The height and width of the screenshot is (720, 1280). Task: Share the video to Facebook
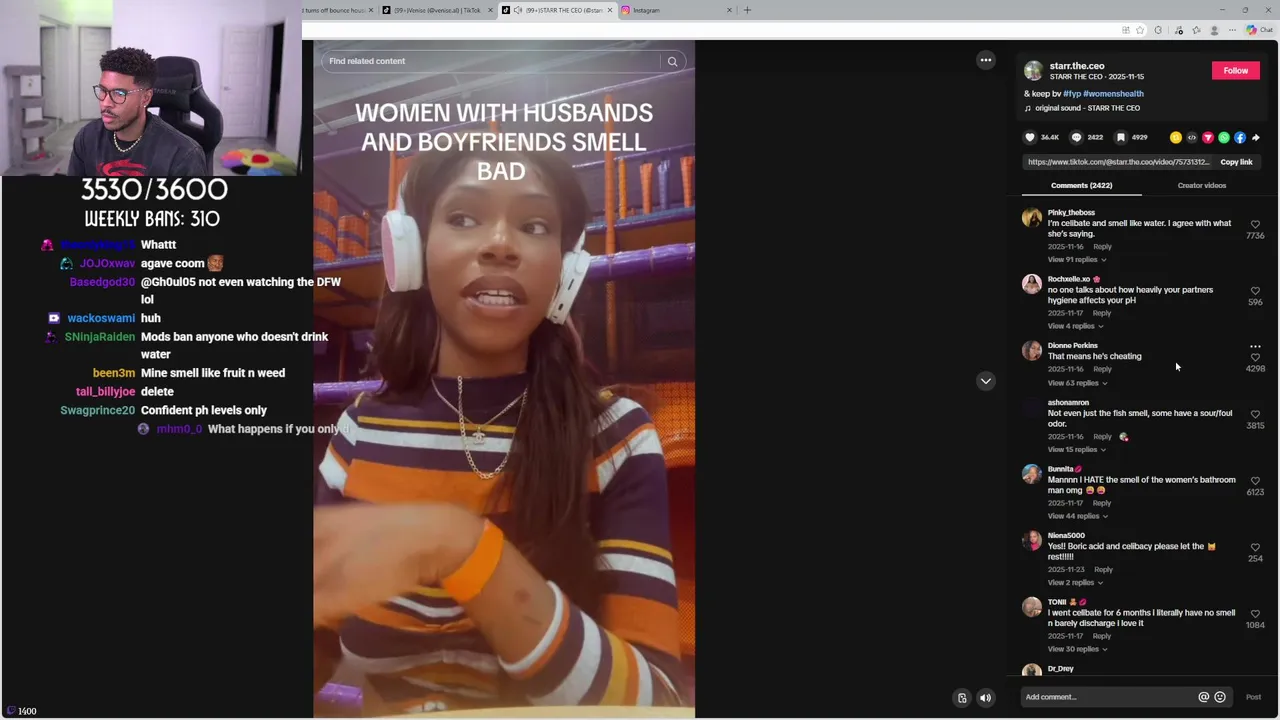coord(1240,138)
